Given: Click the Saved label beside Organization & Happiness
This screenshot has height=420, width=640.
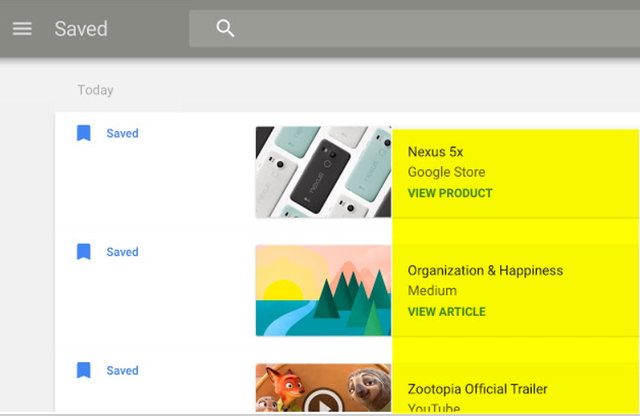Looking at the screenshot, I should coord(122,252).
